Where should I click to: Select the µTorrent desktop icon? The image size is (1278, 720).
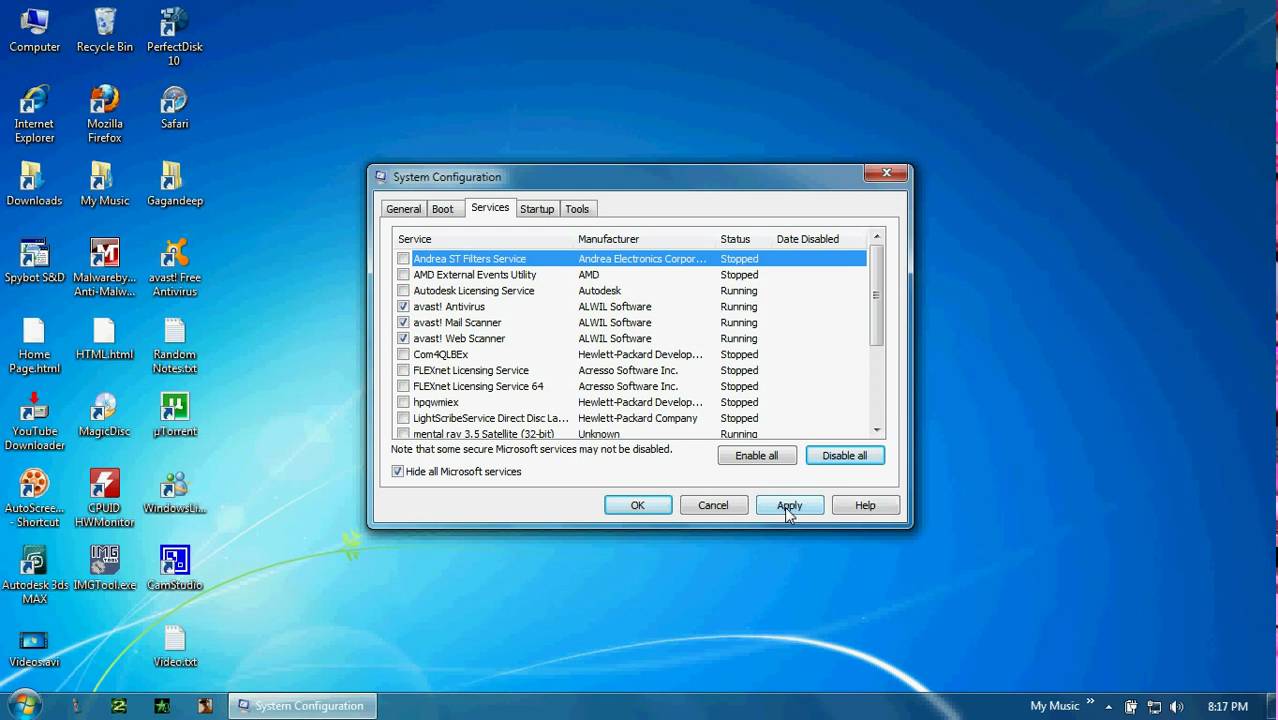point(174,415)
